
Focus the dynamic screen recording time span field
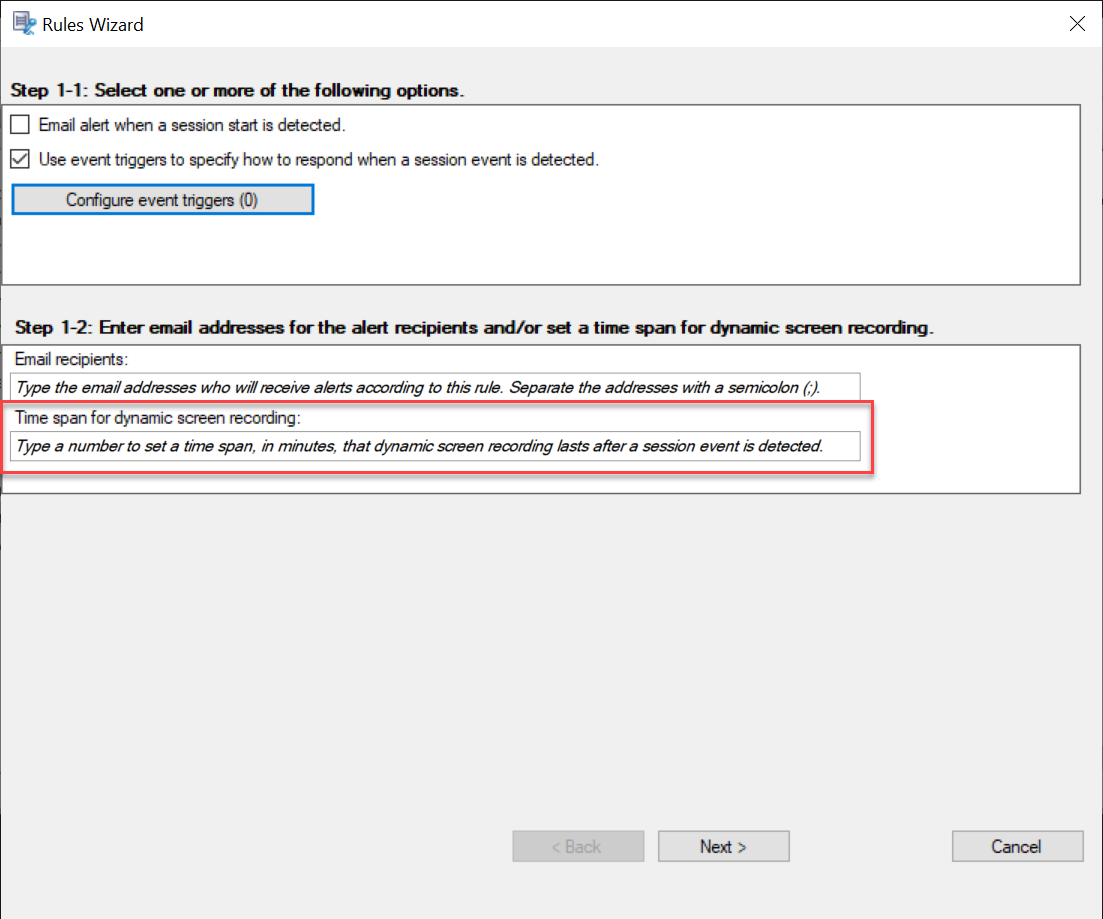point(434,446)
